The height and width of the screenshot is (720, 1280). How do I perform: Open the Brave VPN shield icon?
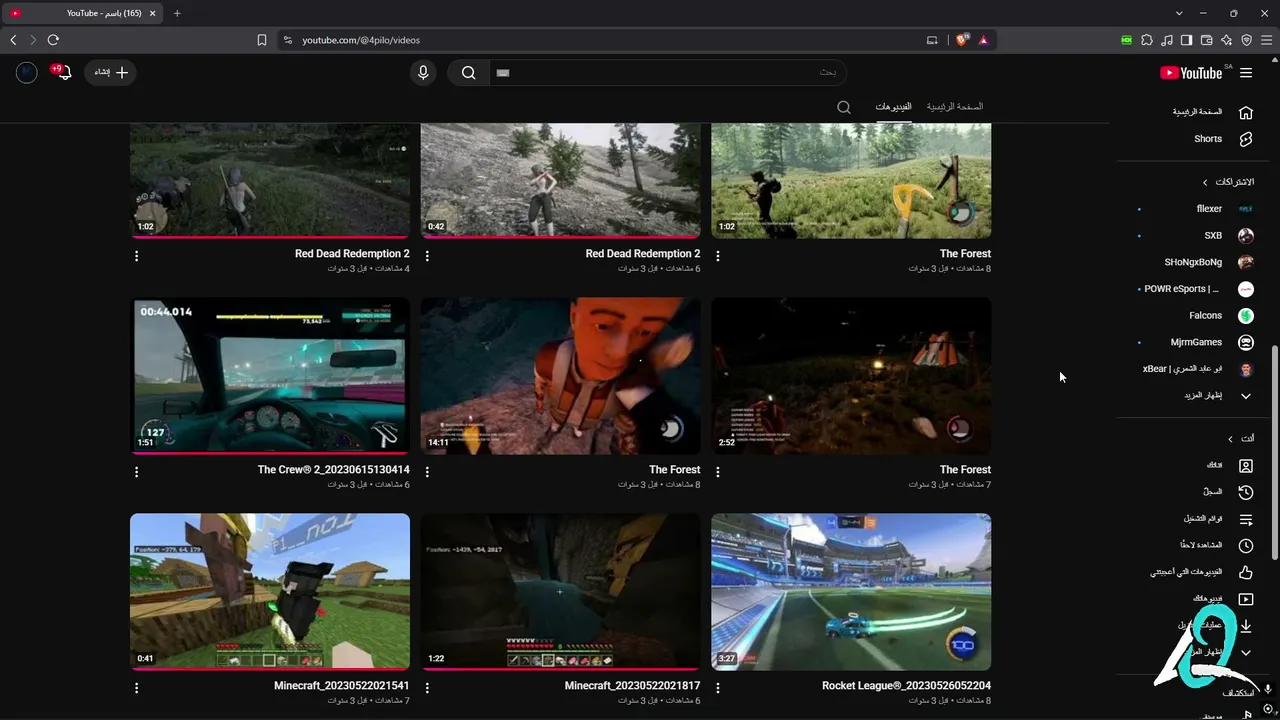(x=1246, y=40)
